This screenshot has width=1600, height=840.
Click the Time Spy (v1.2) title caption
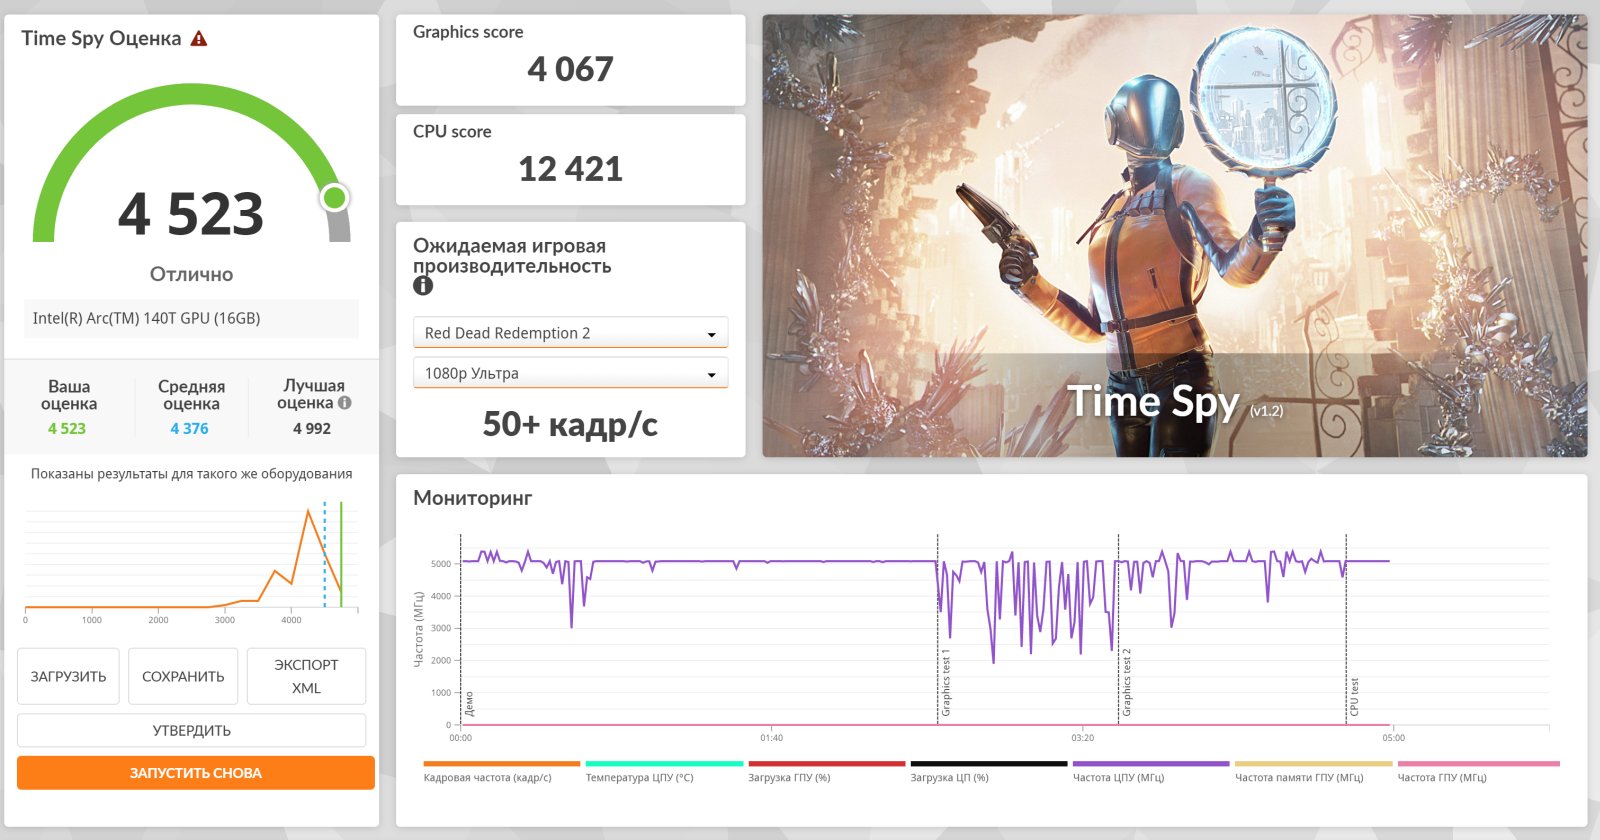pos(1175,402)
